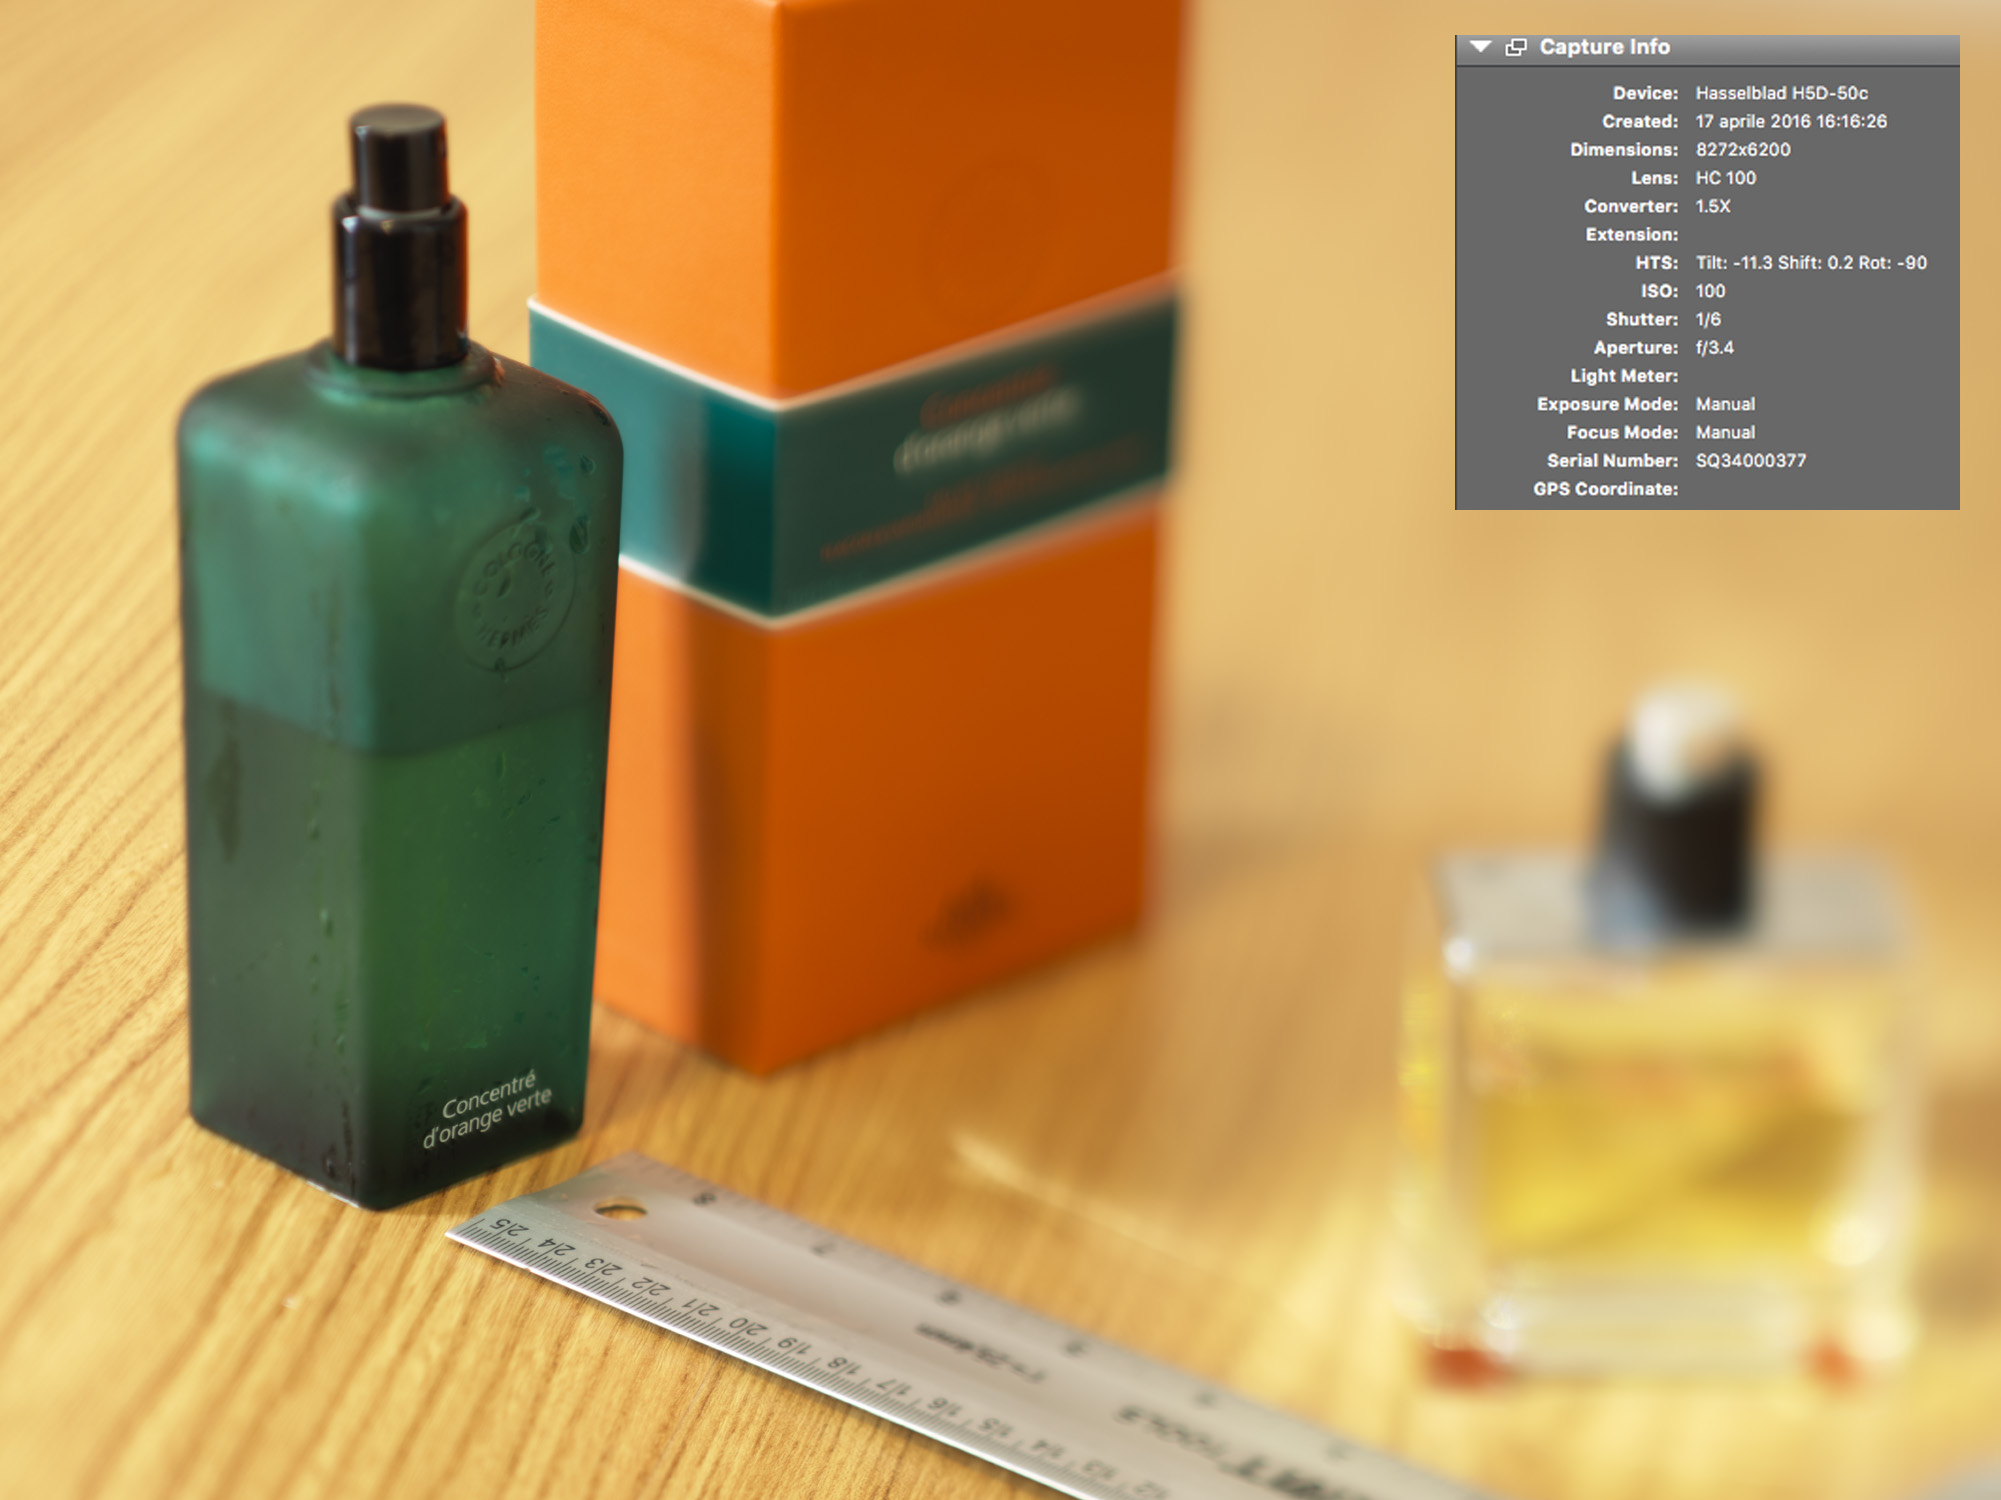Detach Capture Info panel via window icon
2001x1500 pixels.
pos(1516,47)
